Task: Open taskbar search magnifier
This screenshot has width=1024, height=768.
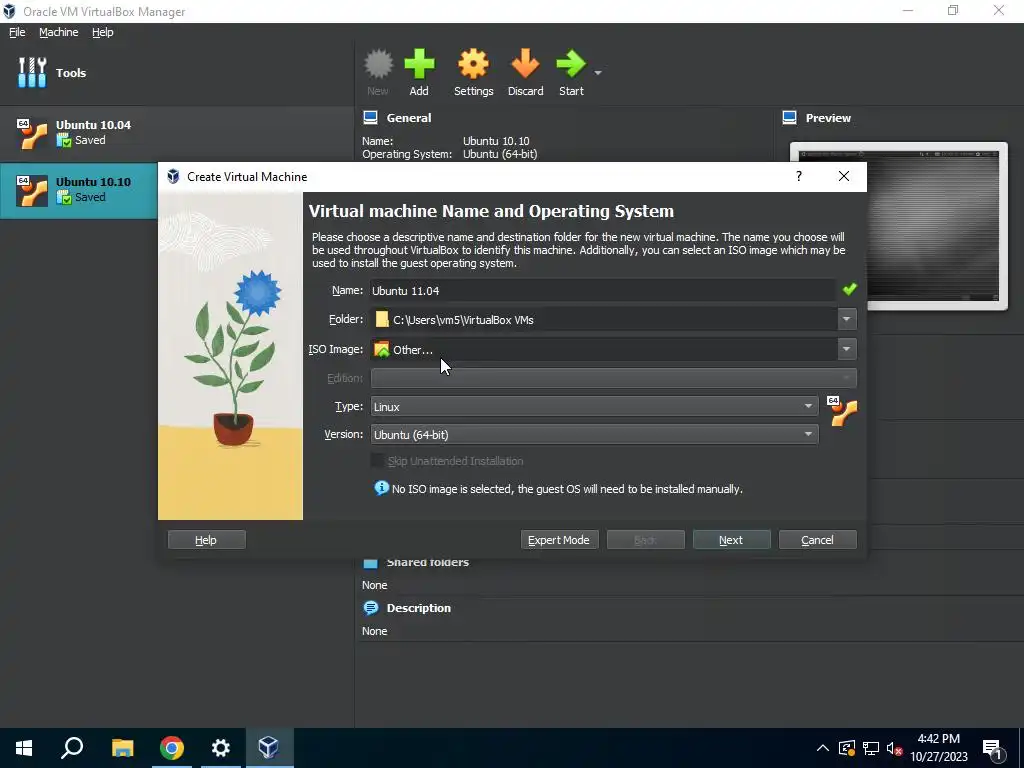Action: click(x=72, y=748)
